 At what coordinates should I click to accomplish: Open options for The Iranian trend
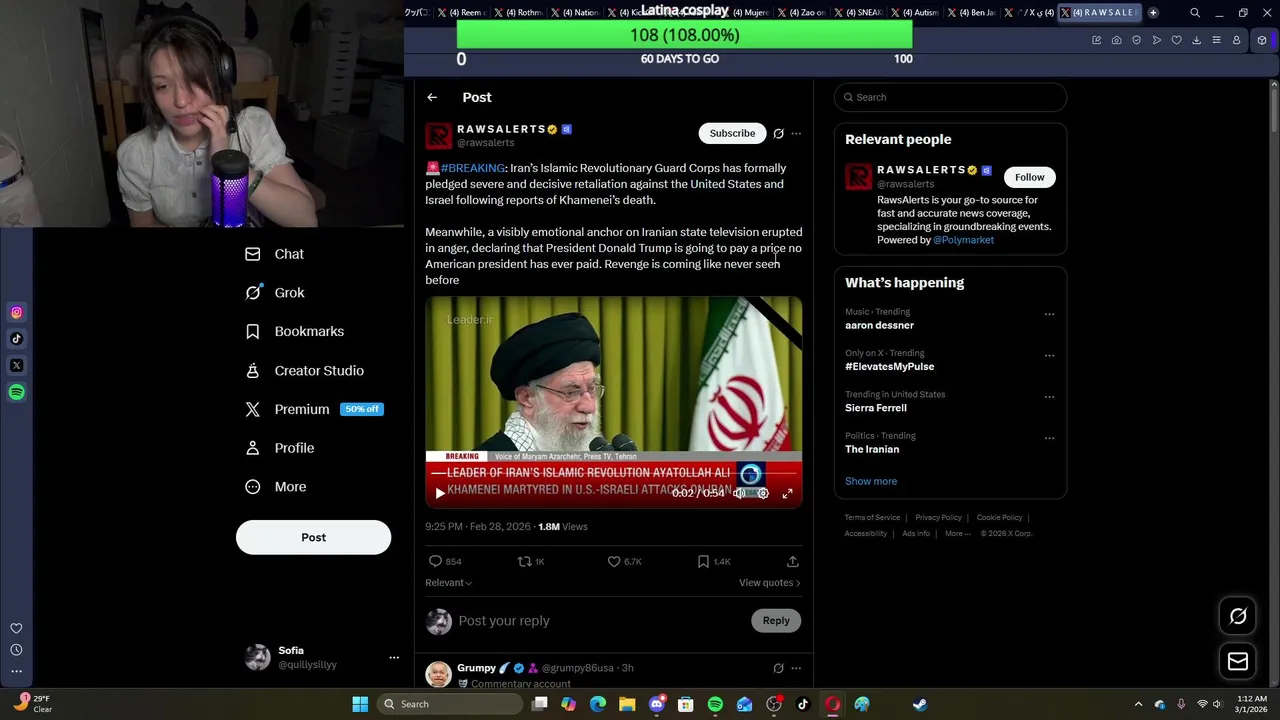tap(1049, 438)
